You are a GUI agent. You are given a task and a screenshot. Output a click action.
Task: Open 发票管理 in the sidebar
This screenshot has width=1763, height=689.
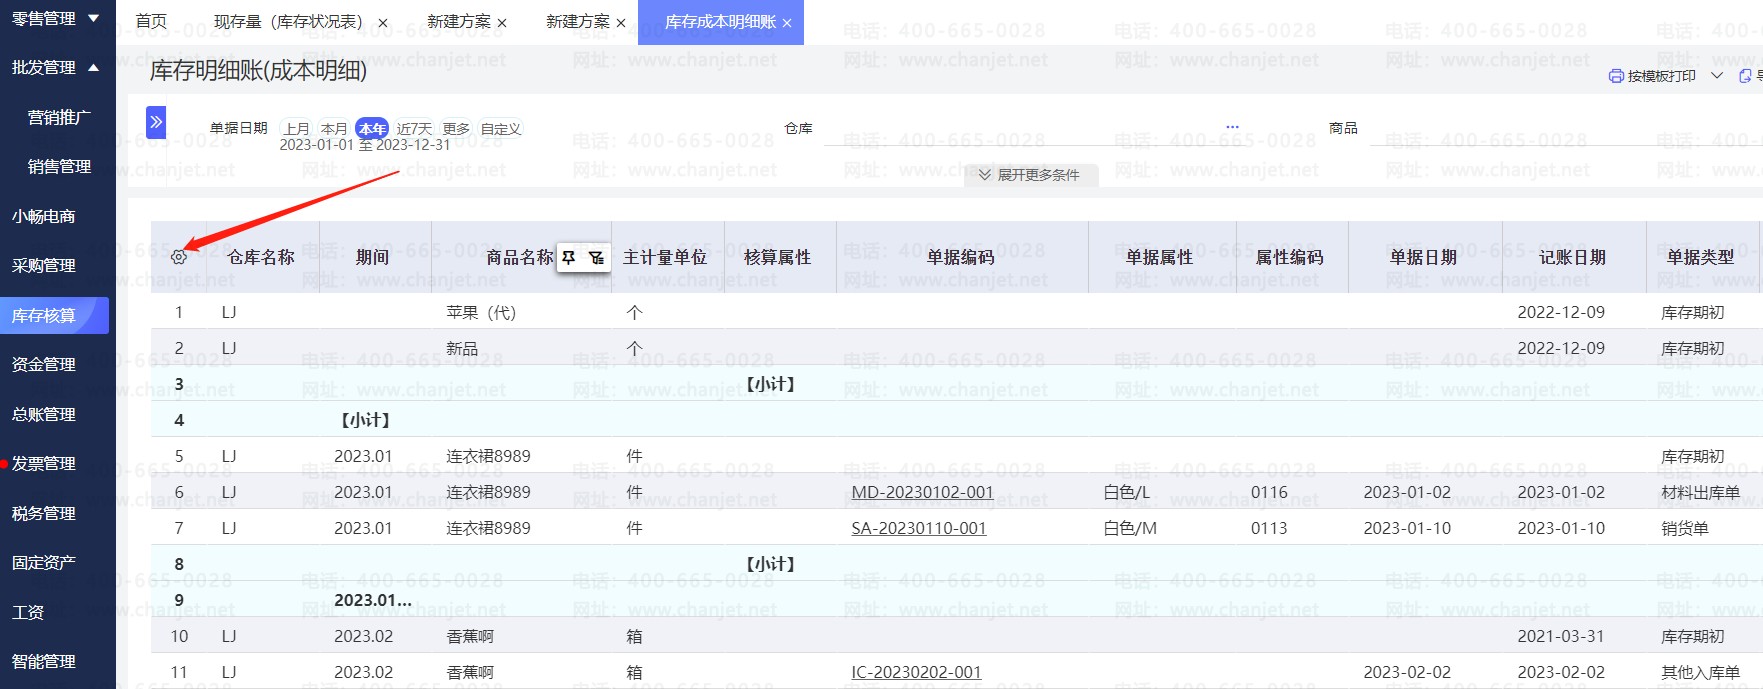coord(44,463)
